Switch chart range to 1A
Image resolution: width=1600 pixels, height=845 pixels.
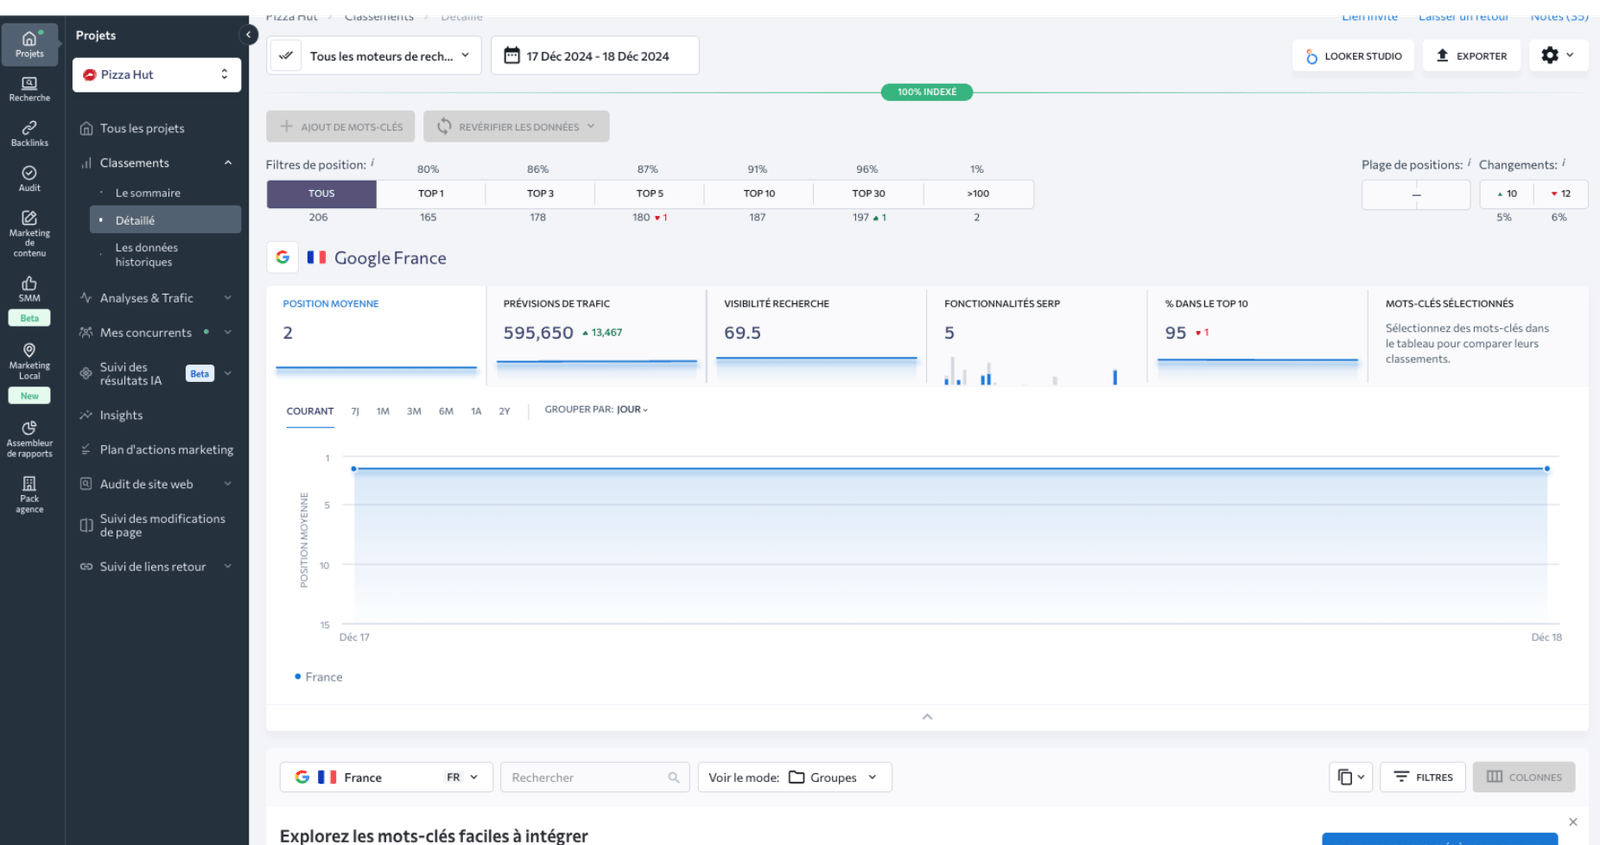tap(476, 411)
